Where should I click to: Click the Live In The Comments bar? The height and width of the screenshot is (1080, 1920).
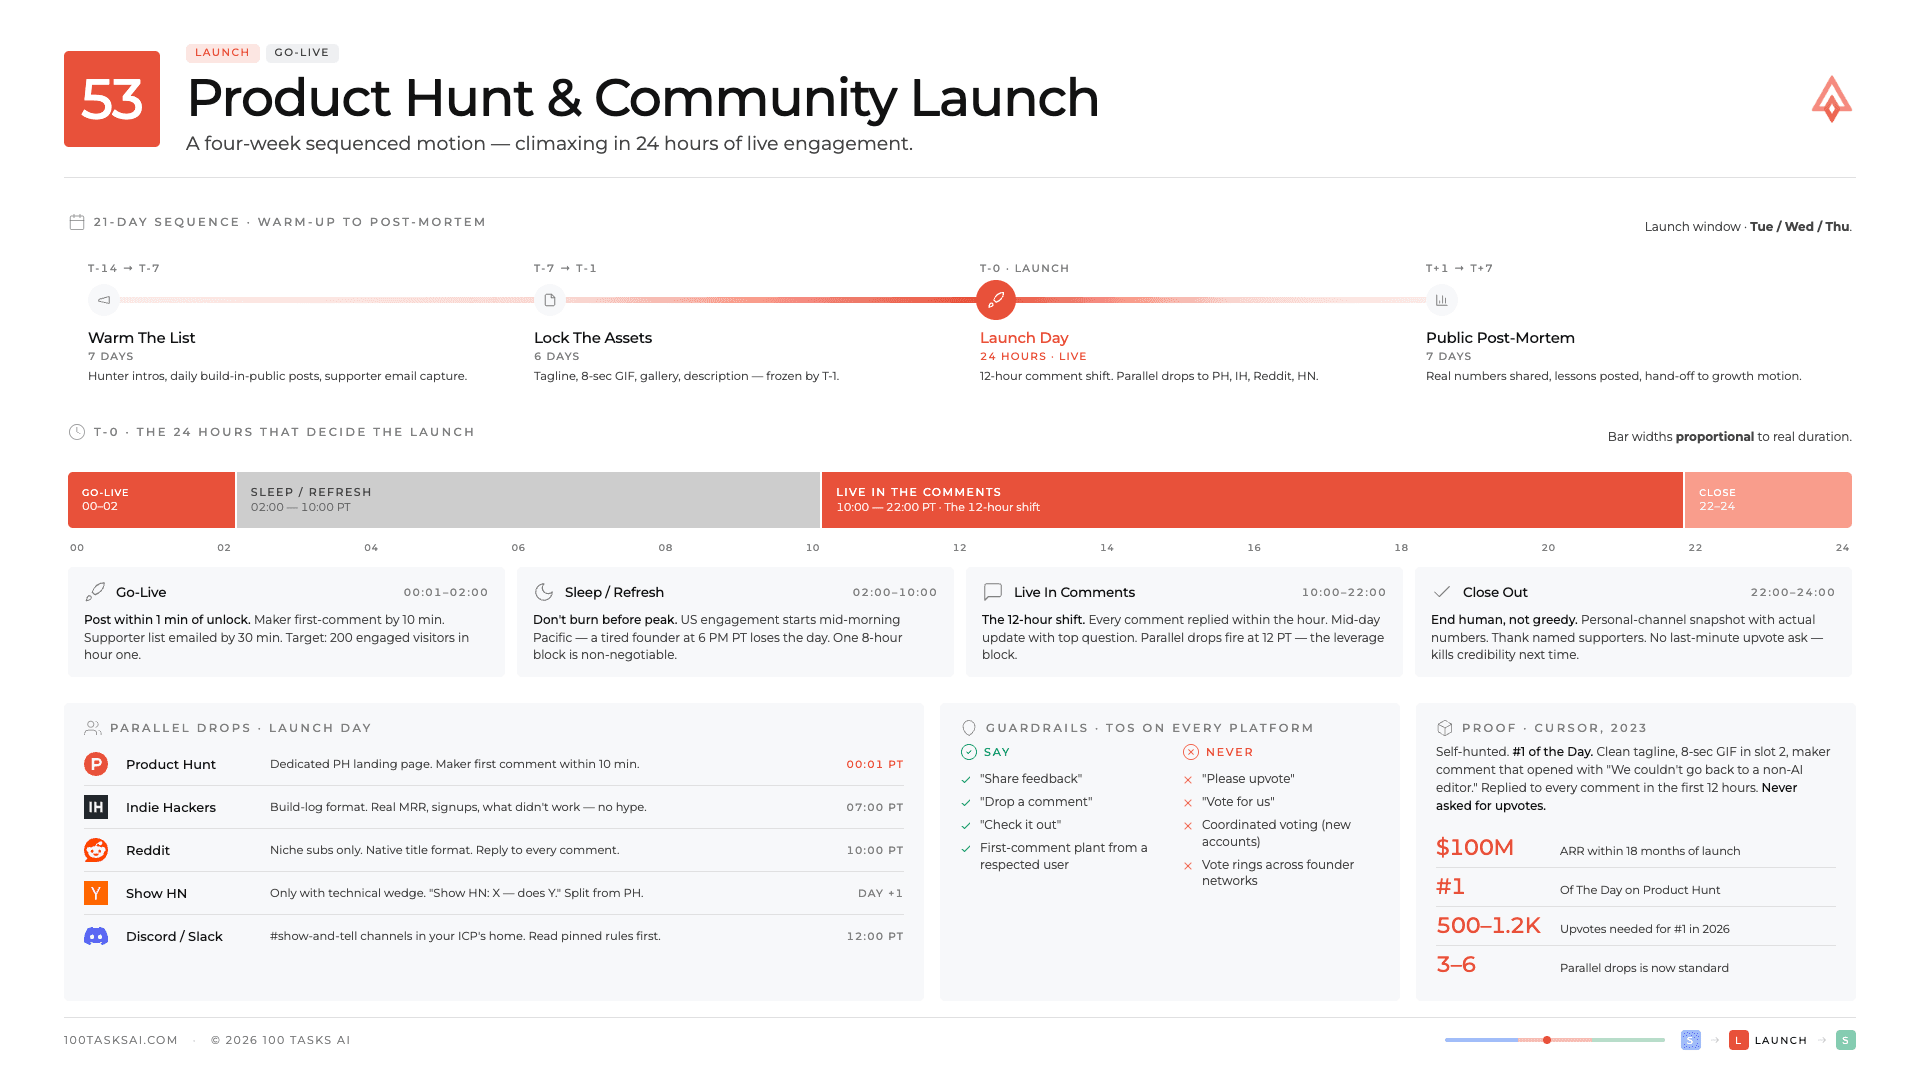tap(1252, 500)
